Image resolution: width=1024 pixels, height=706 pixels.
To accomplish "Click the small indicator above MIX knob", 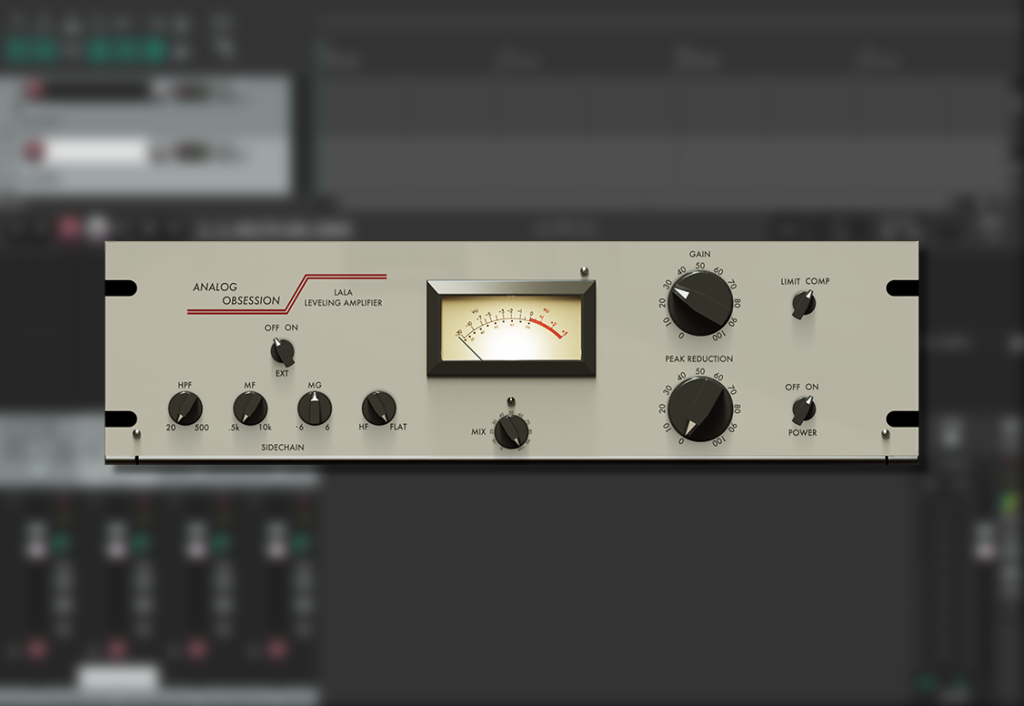I will point(511,401).
